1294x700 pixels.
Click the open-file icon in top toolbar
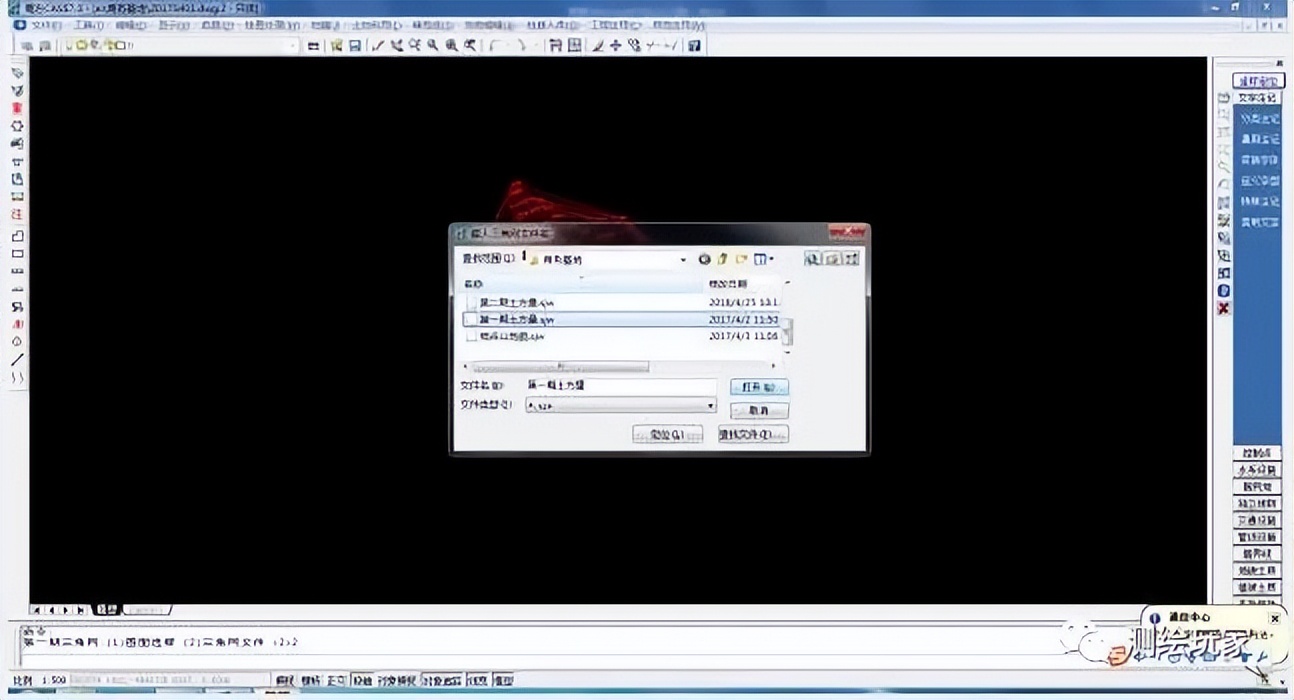pos(337,45)
